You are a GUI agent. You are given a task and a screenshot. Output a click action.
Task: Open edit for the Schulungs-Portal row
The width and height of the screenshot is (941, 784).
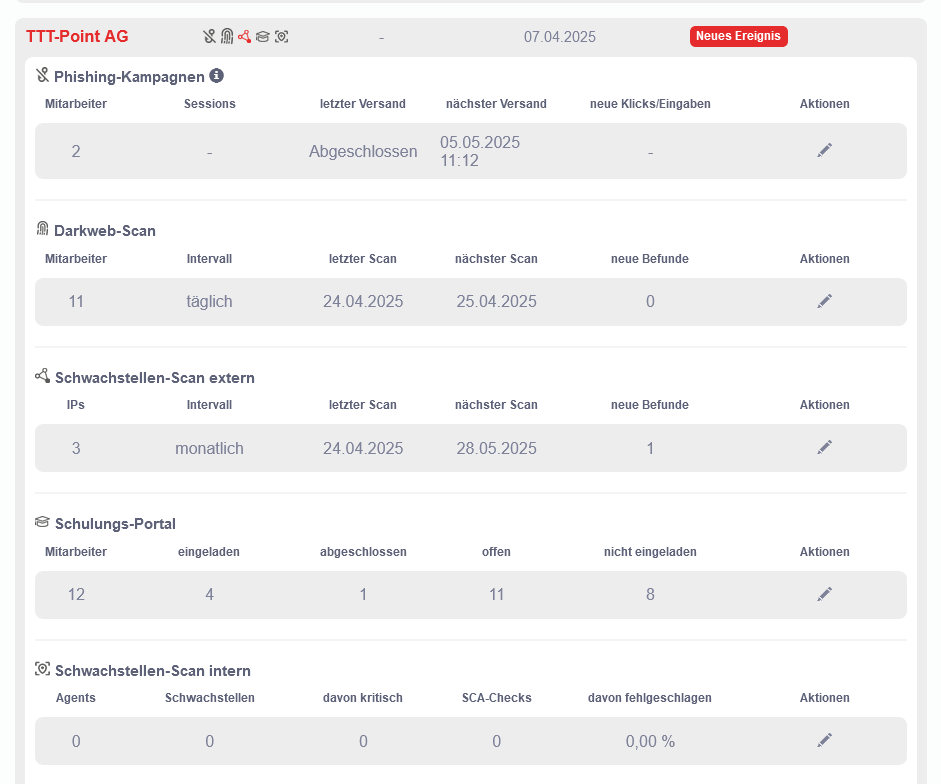[x=824, y=594]
